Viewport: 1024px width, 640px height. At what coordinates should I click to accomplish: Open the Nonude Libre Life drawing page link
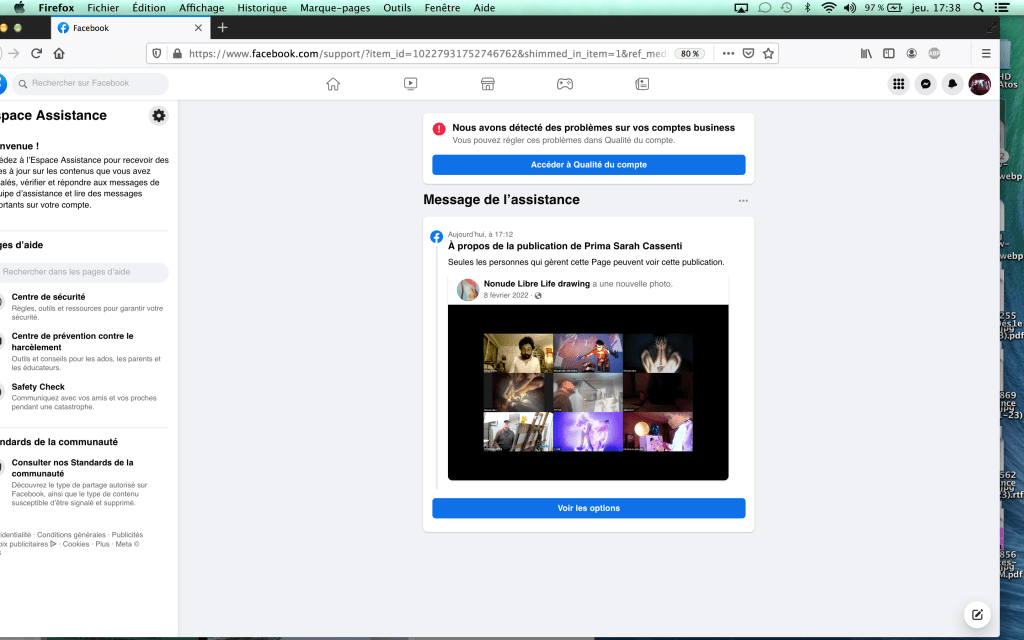(536, 284)
